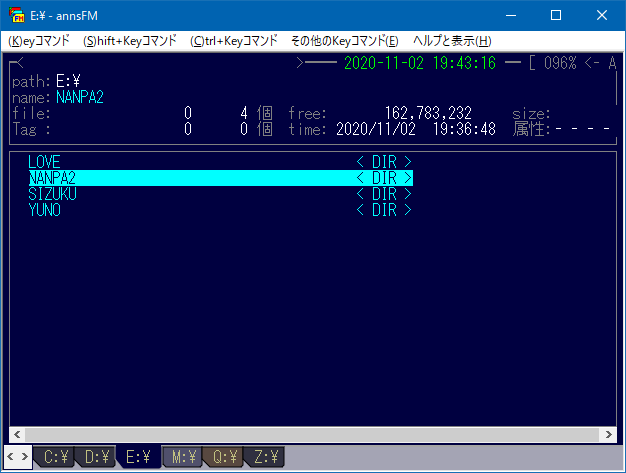Select the SIZUKU directory entry

(220, 194)
